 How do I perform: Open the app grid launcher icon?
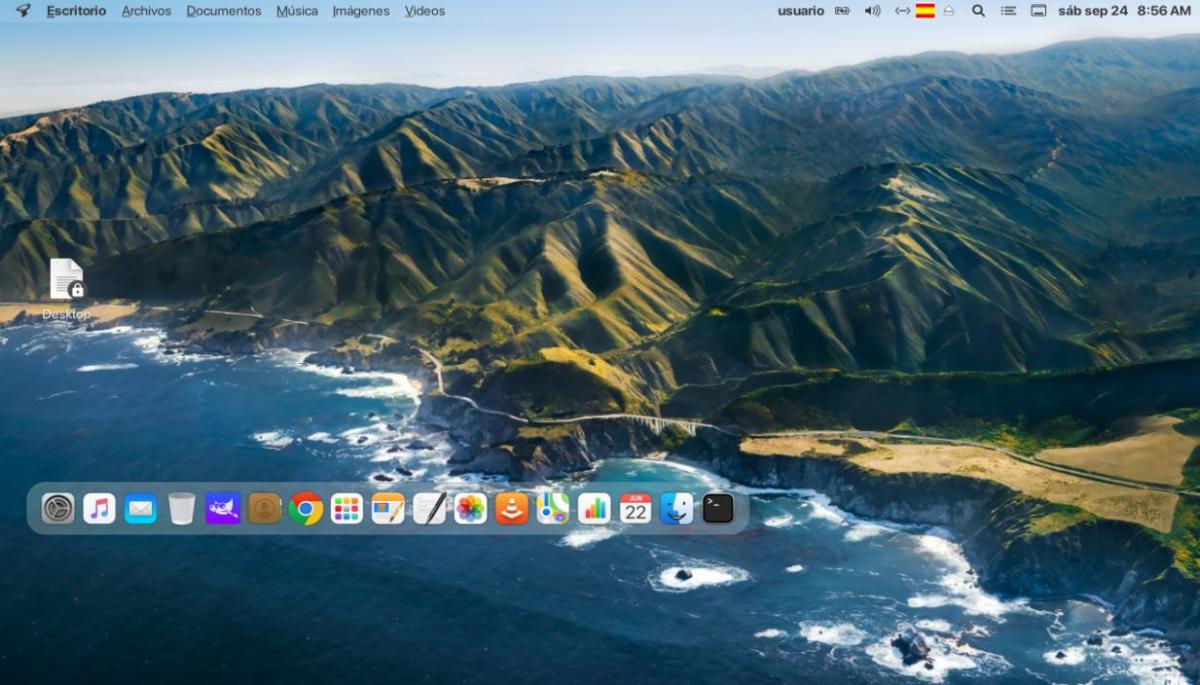click(x=346, y=509)
